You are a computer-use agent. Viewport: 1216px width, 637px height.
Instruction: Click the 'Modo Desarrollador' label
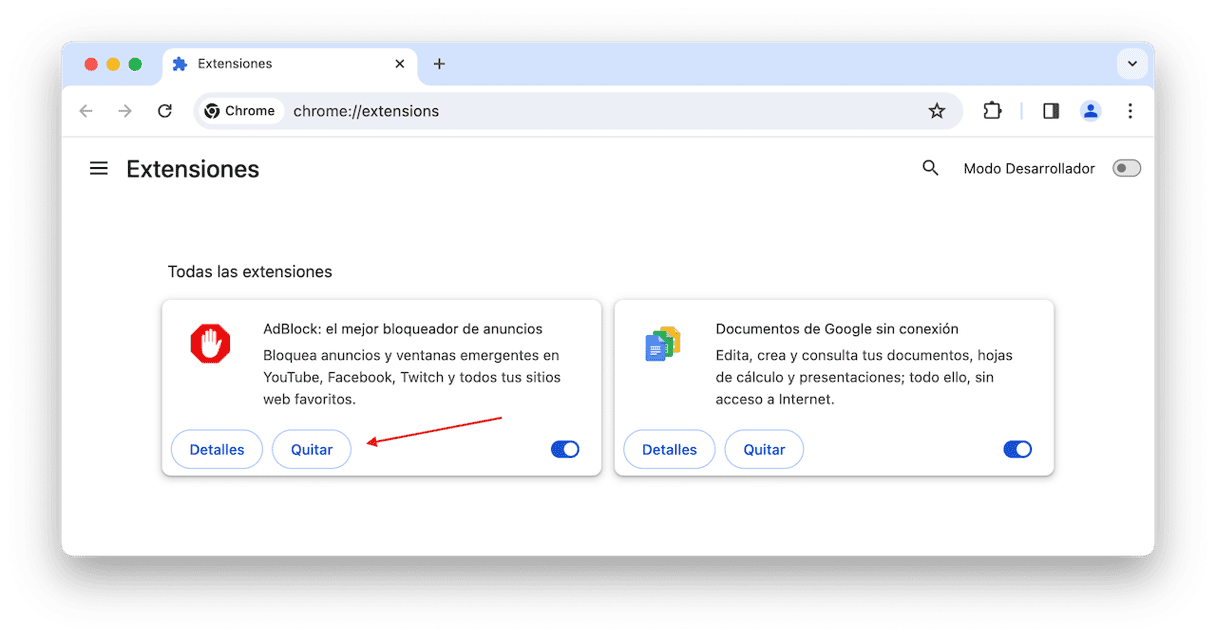[1029, 168]
